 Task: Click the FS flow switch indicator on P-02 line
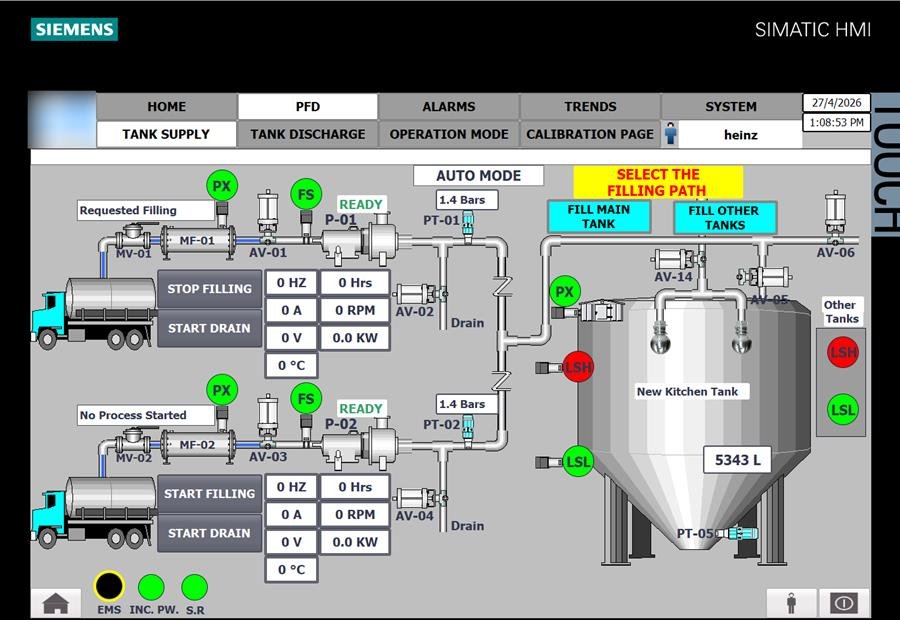tap(306, 398)
